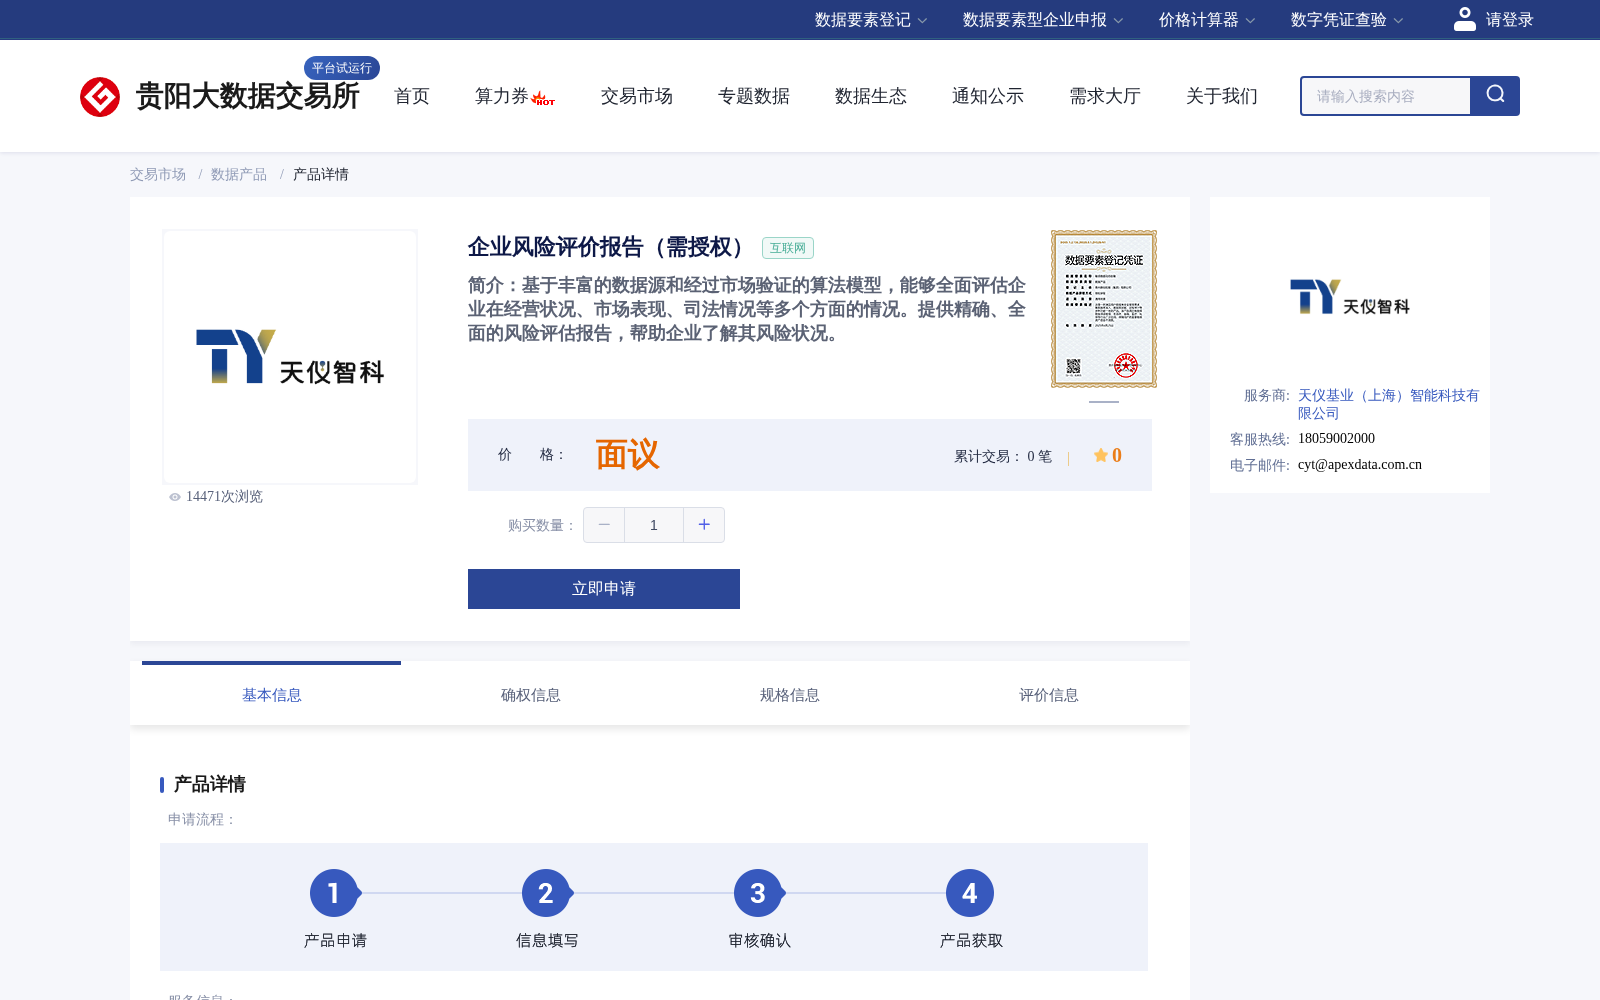Click 累计交易：0 笔 text
Screen dimensions: 1600x1000
coord(1003,456)
